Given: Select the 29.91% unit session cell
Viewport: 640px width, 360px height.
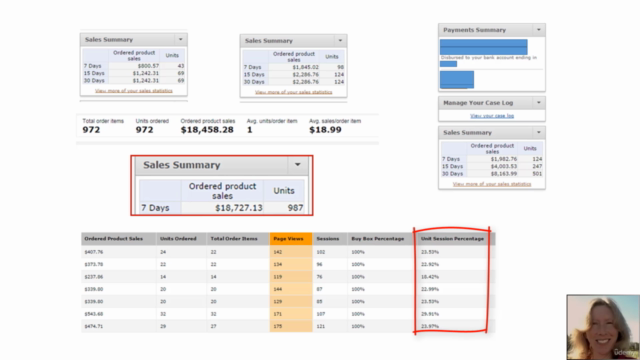Looking at the screenshot, I should [x=430, y=314].
